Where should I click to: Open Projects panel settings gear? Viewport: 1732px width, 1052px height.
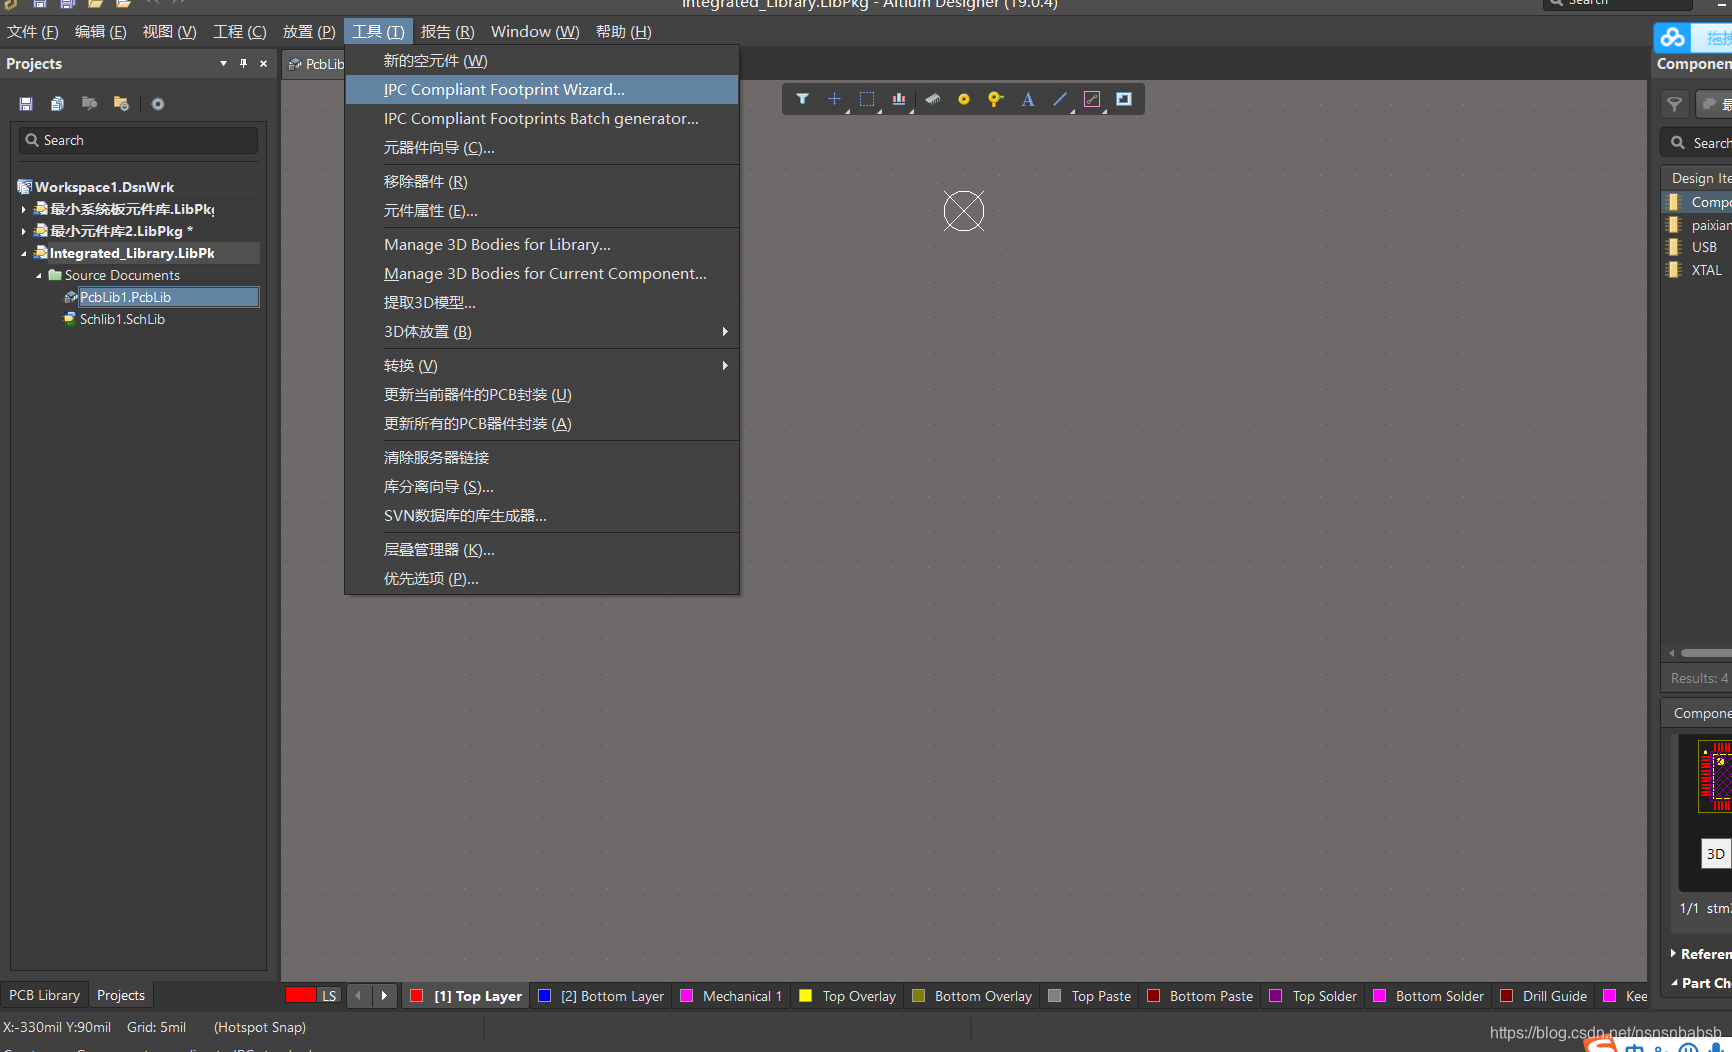tap(158, 104)
